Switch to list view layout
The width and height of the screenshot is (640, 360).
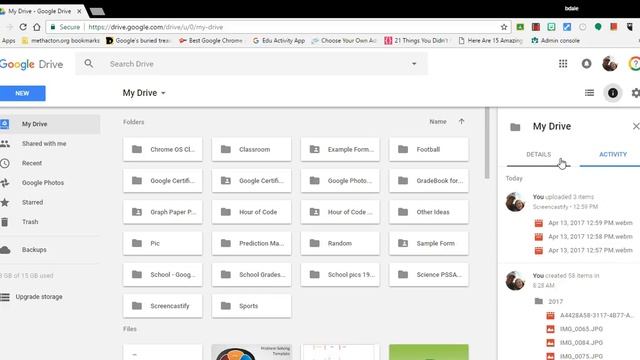click(589, 93)
